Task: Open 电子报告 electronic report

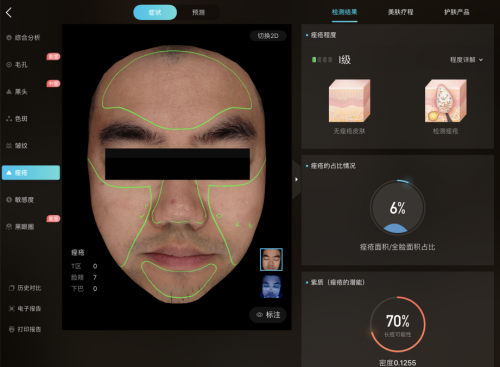Action: (x=25, y=309)
